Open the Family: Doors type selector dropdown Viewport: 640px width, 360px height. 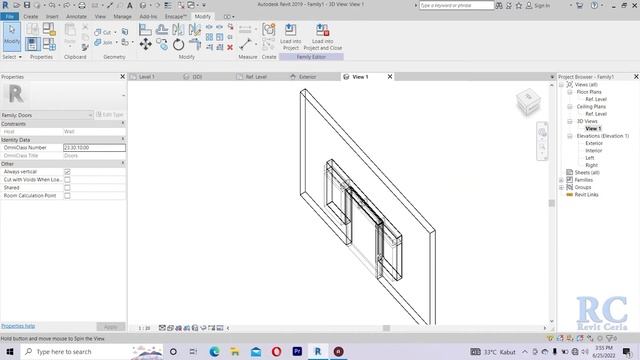point(47,115)
